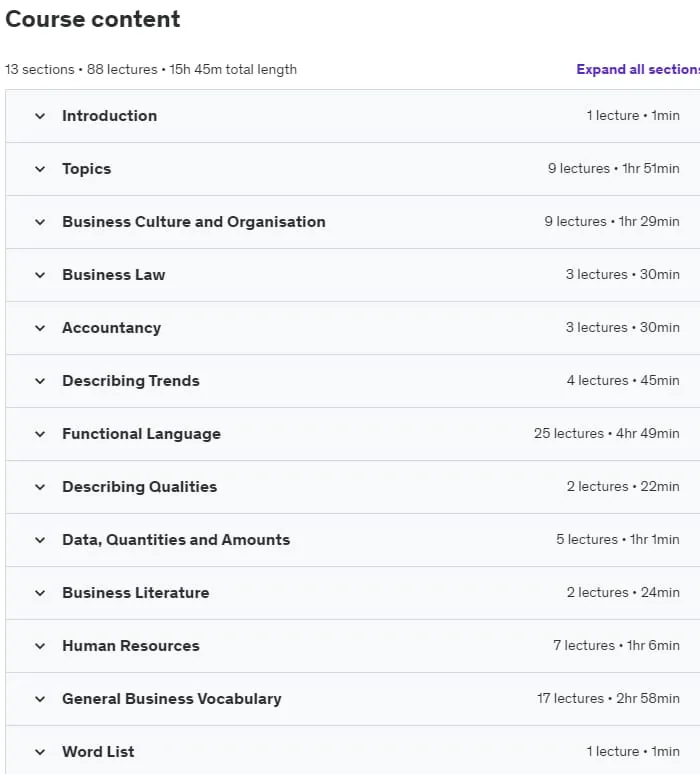Click the Business Law 3 lectures summary

pos(622,274)
